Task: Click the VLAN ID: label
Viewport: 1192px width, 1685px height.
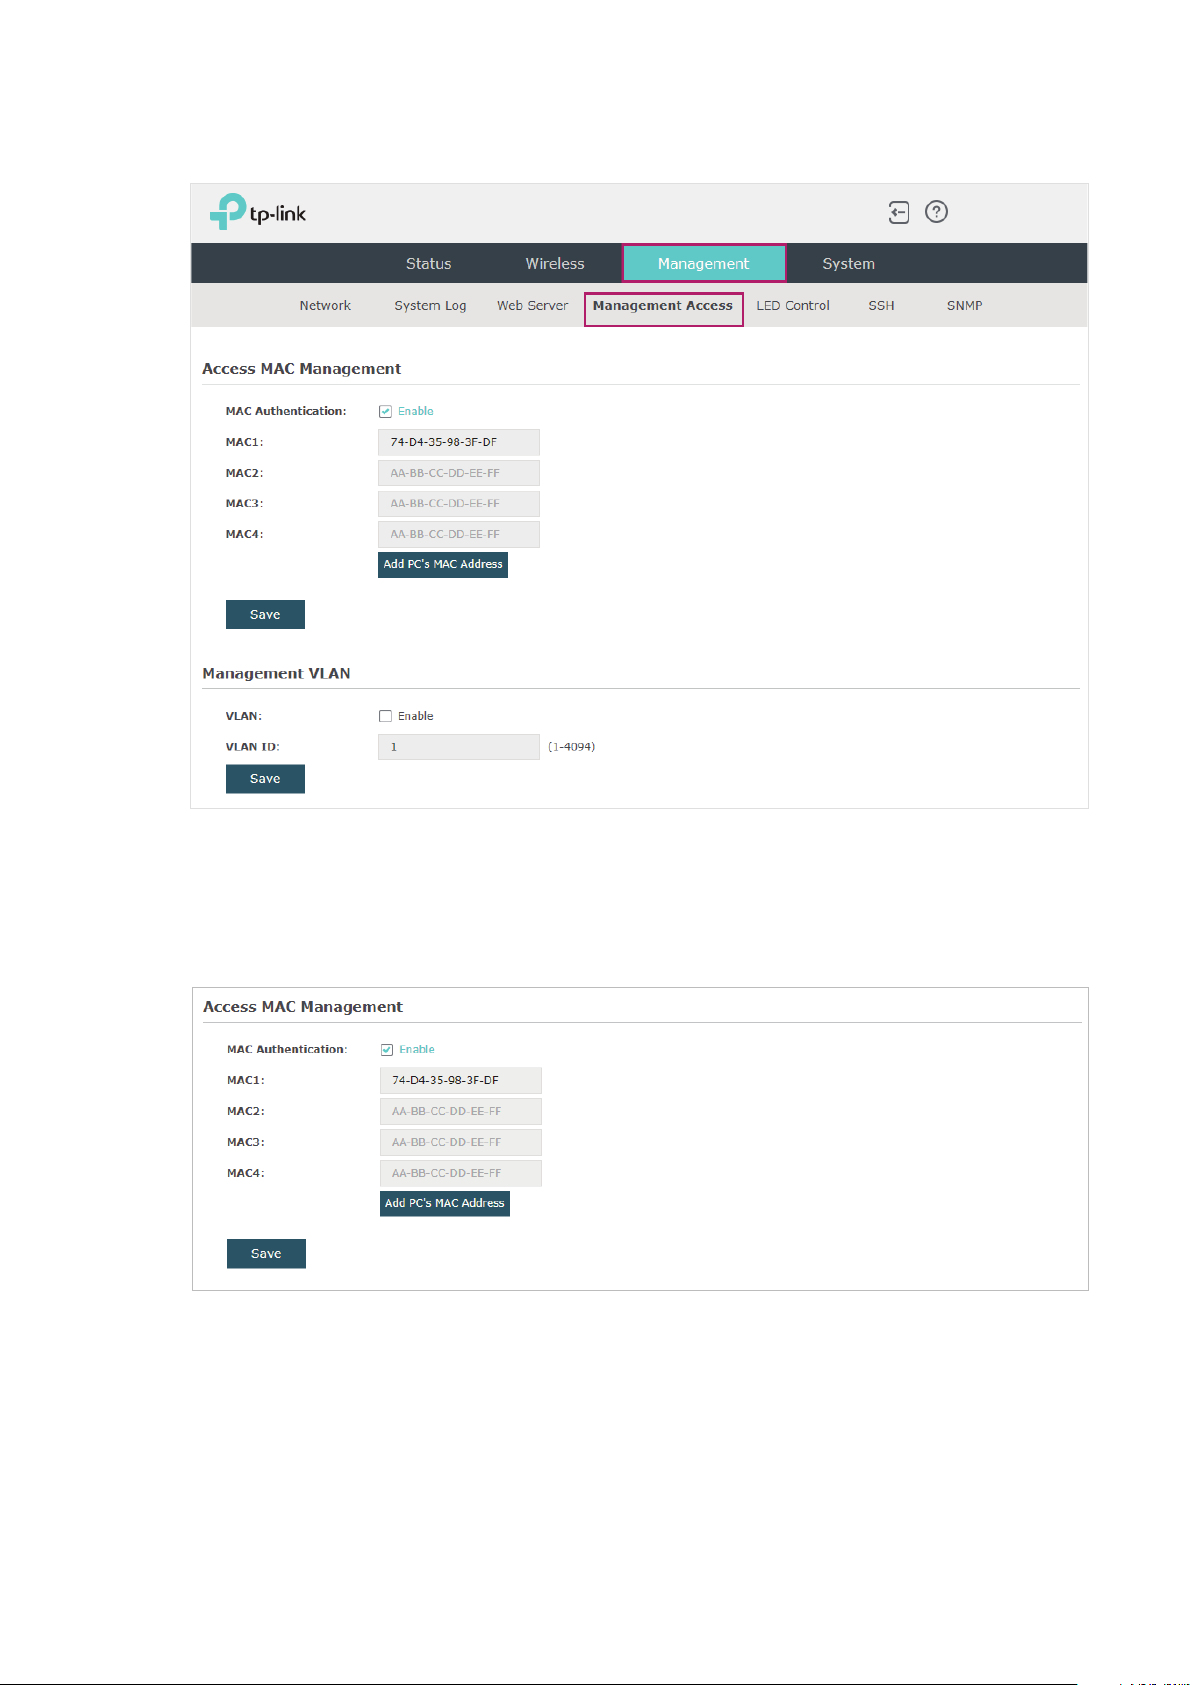Action: pyautogui.click(x=252, y=747)
